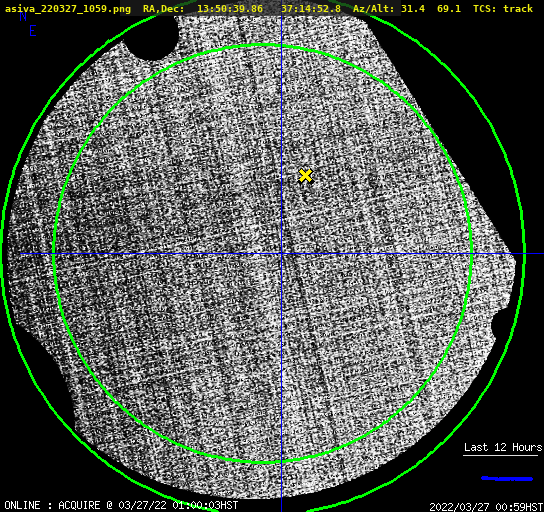Viewport: 544px width, 512px height.
Task: Click the Dec value 37:14:52.8
Action: [x=311, y=8]
